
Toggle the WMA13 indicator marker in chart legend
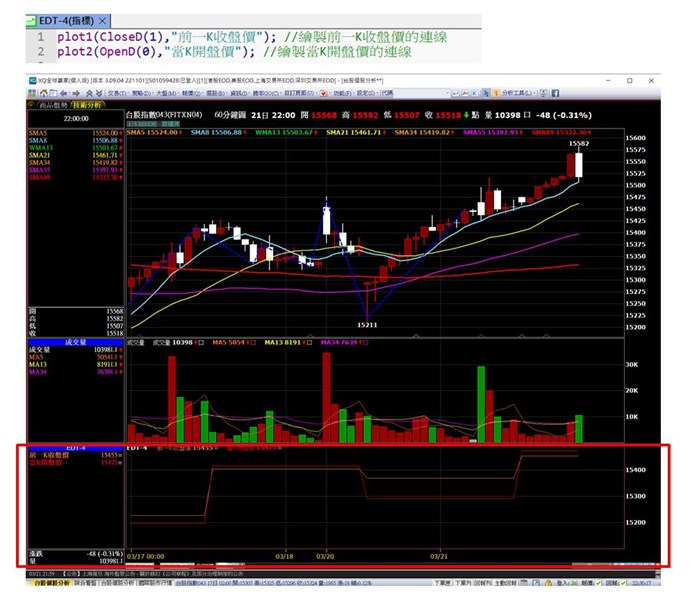(315, 132)
